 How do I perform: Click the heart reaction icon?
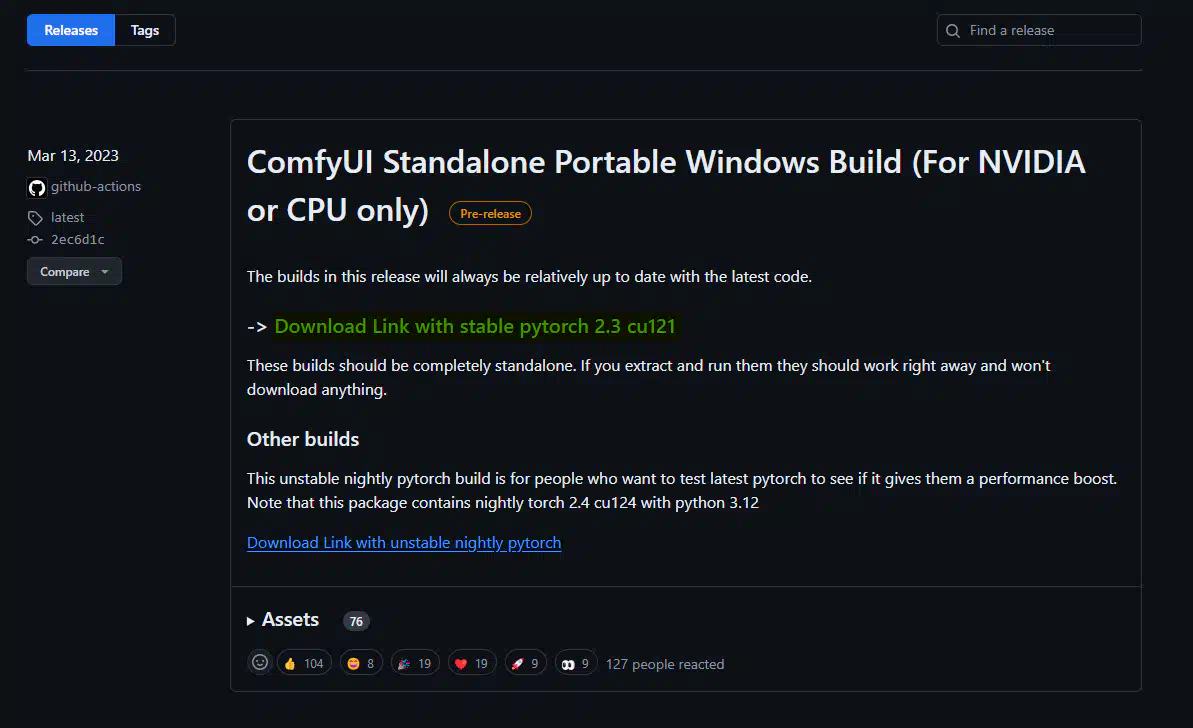(x=461, y=663)
